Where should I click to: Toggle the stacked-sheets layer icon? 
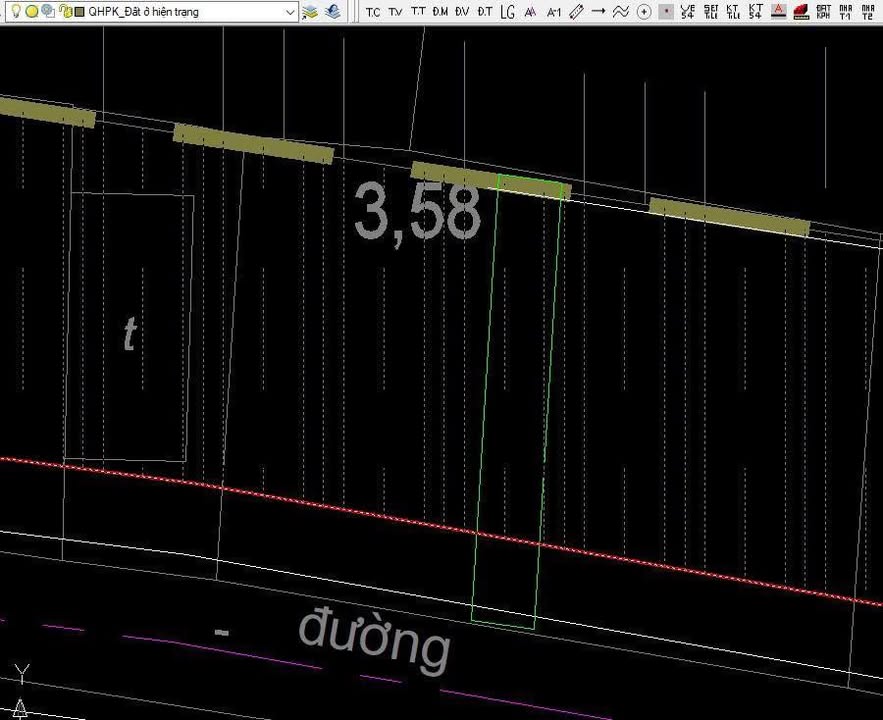coord(312,12)
